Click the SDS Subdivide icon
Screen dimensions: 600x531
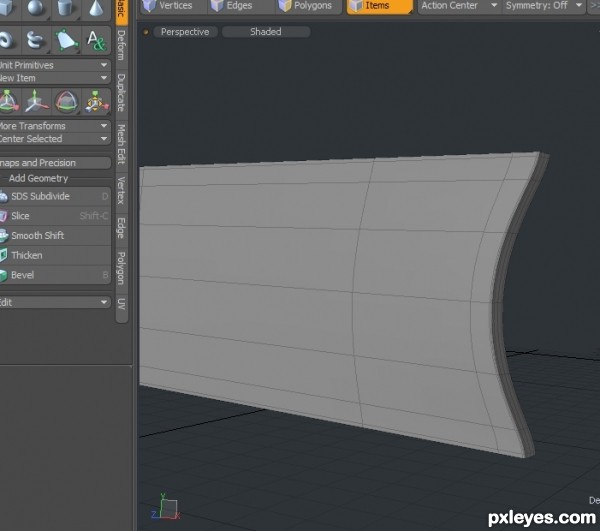pyautogui.click(x=3, y=197)
